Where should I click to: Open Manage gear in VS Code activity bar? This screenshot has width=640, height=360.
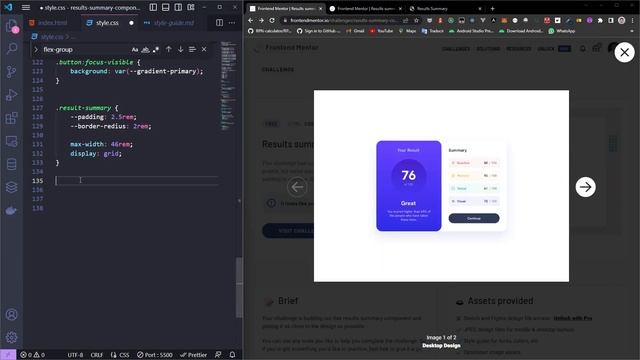(11, 337)
